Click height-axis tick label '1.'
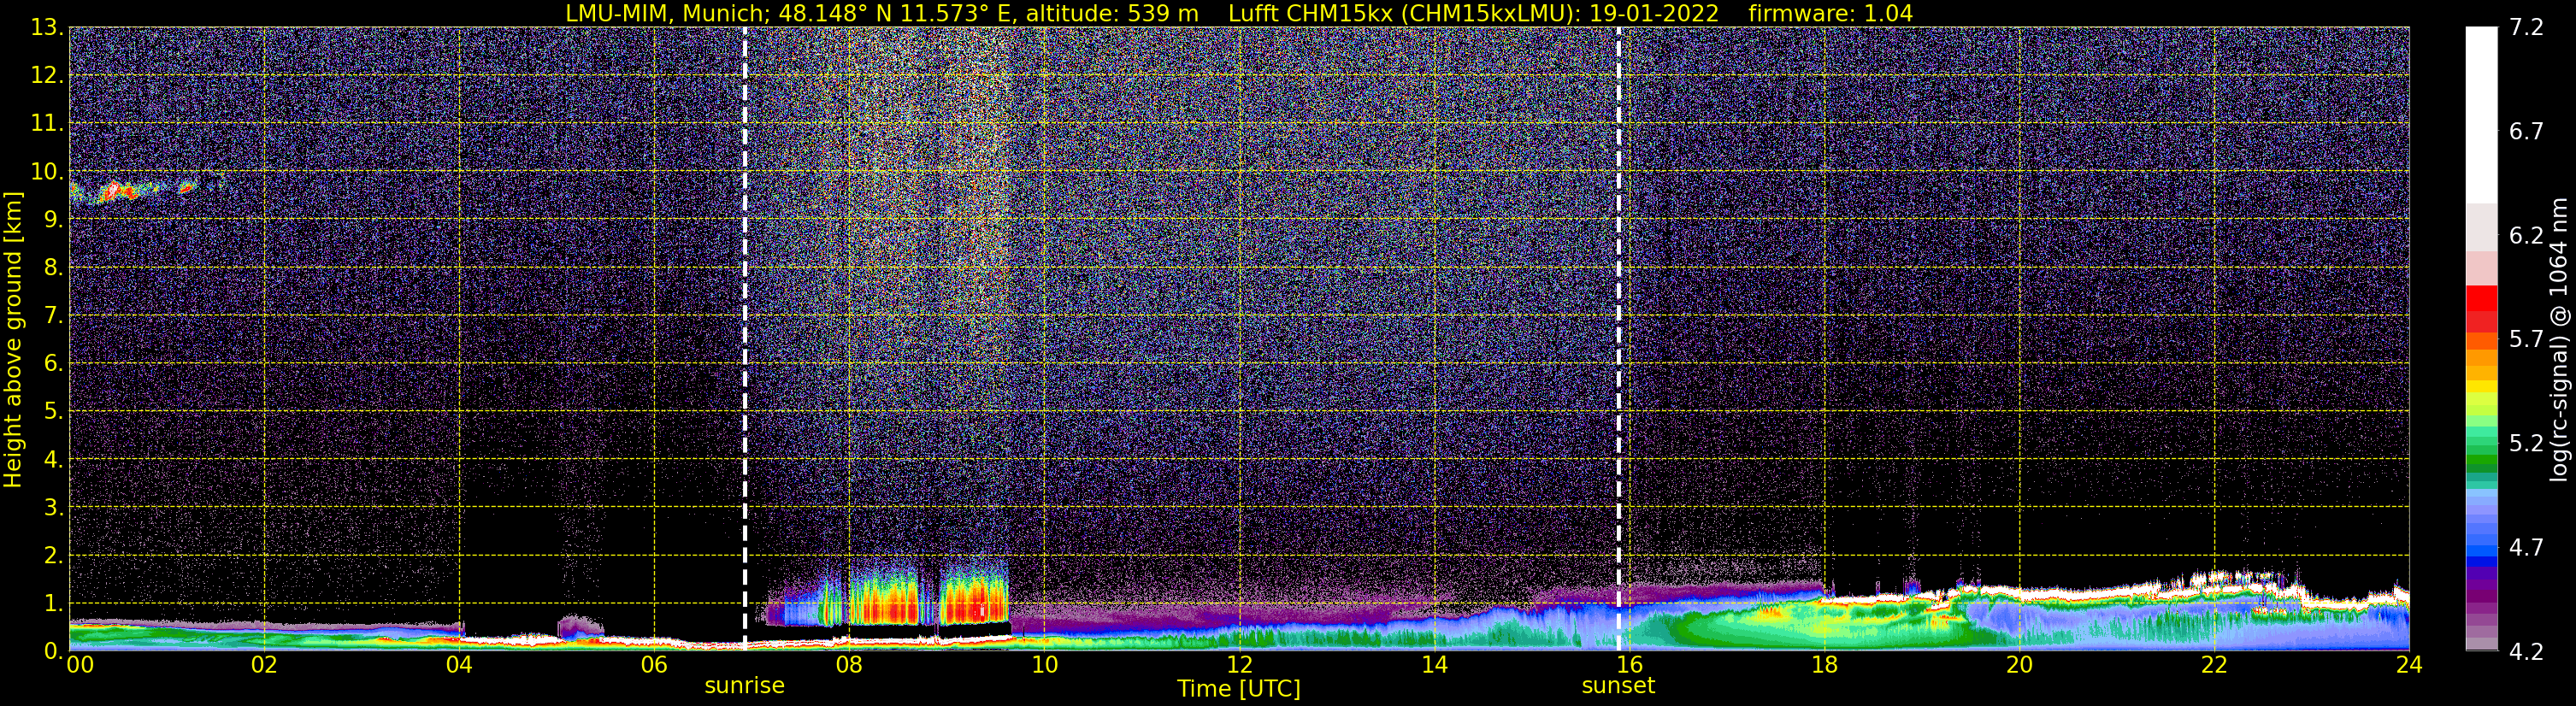The width and height of the screenshot is (2576, 706). [x=54, y=603]
